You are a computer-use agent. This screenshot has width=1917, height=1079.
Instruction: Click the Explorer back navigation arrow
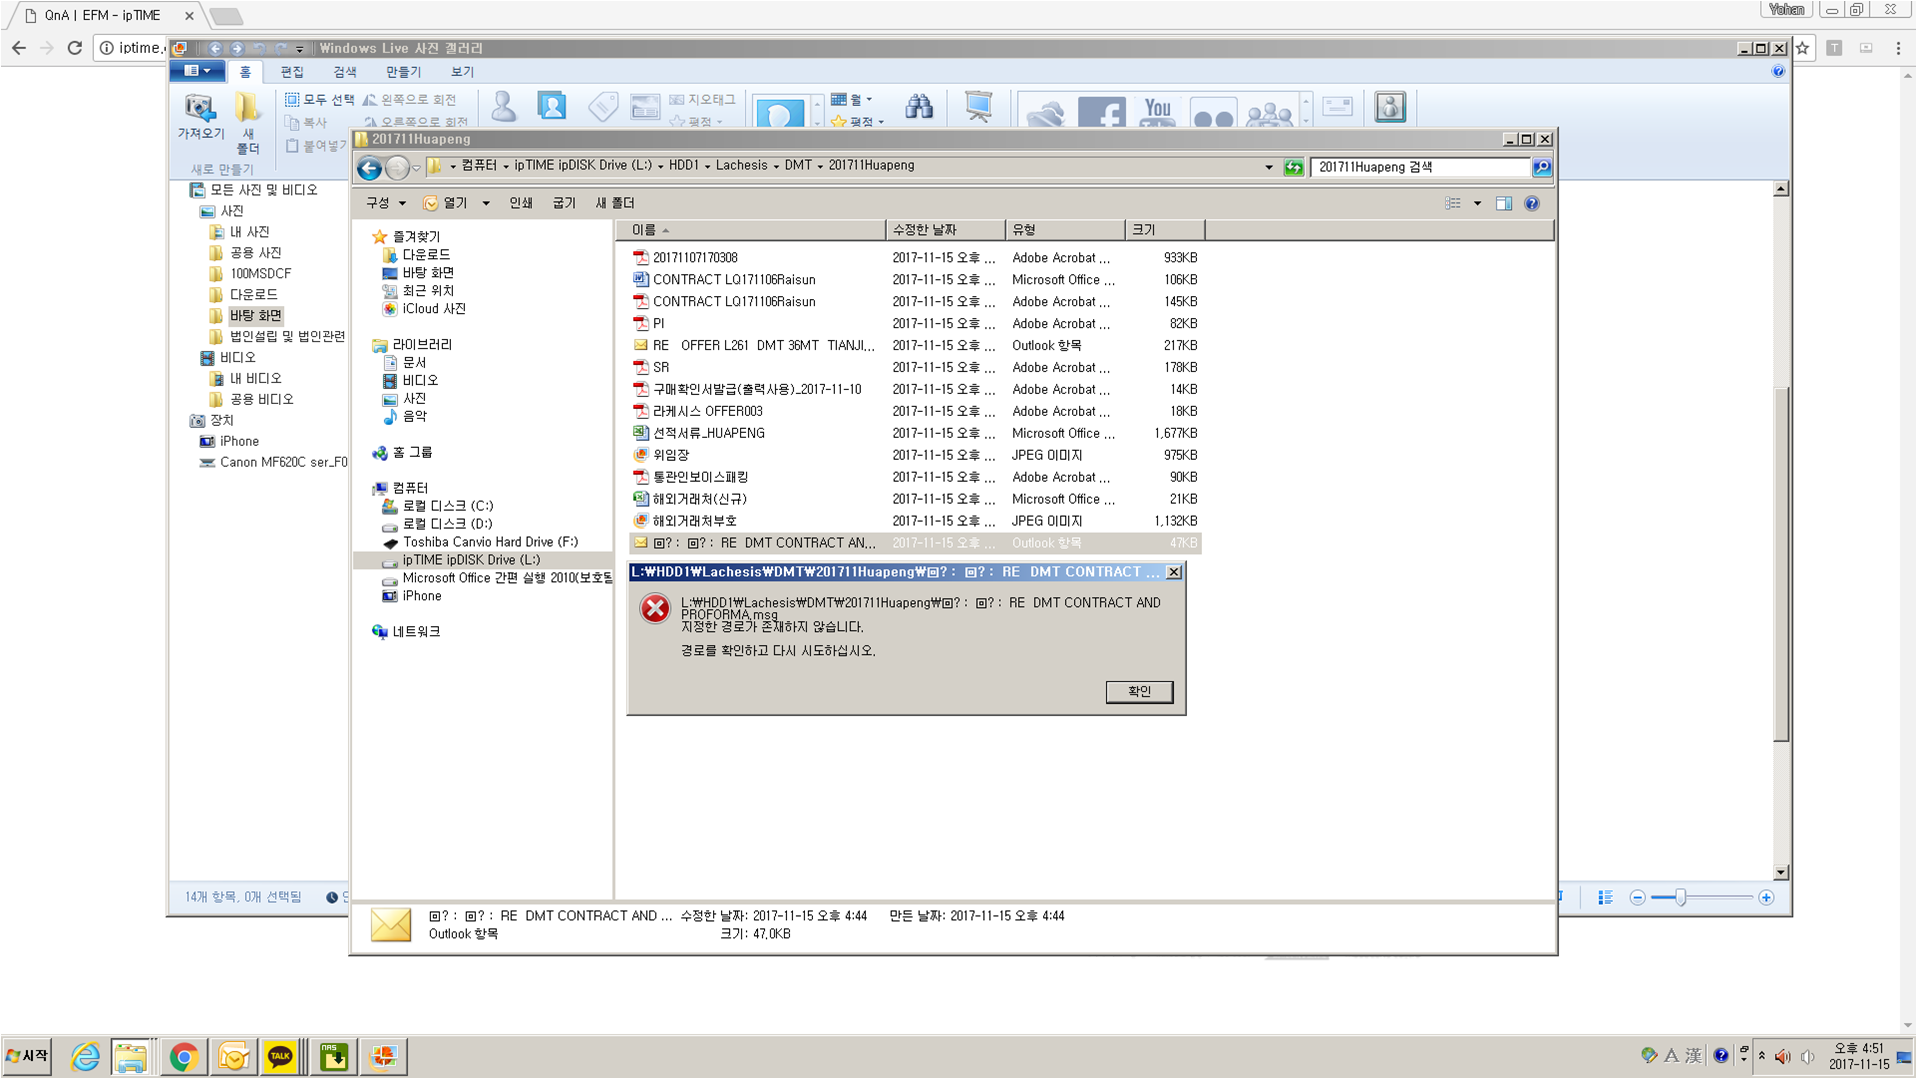click(x=369, y=167)
